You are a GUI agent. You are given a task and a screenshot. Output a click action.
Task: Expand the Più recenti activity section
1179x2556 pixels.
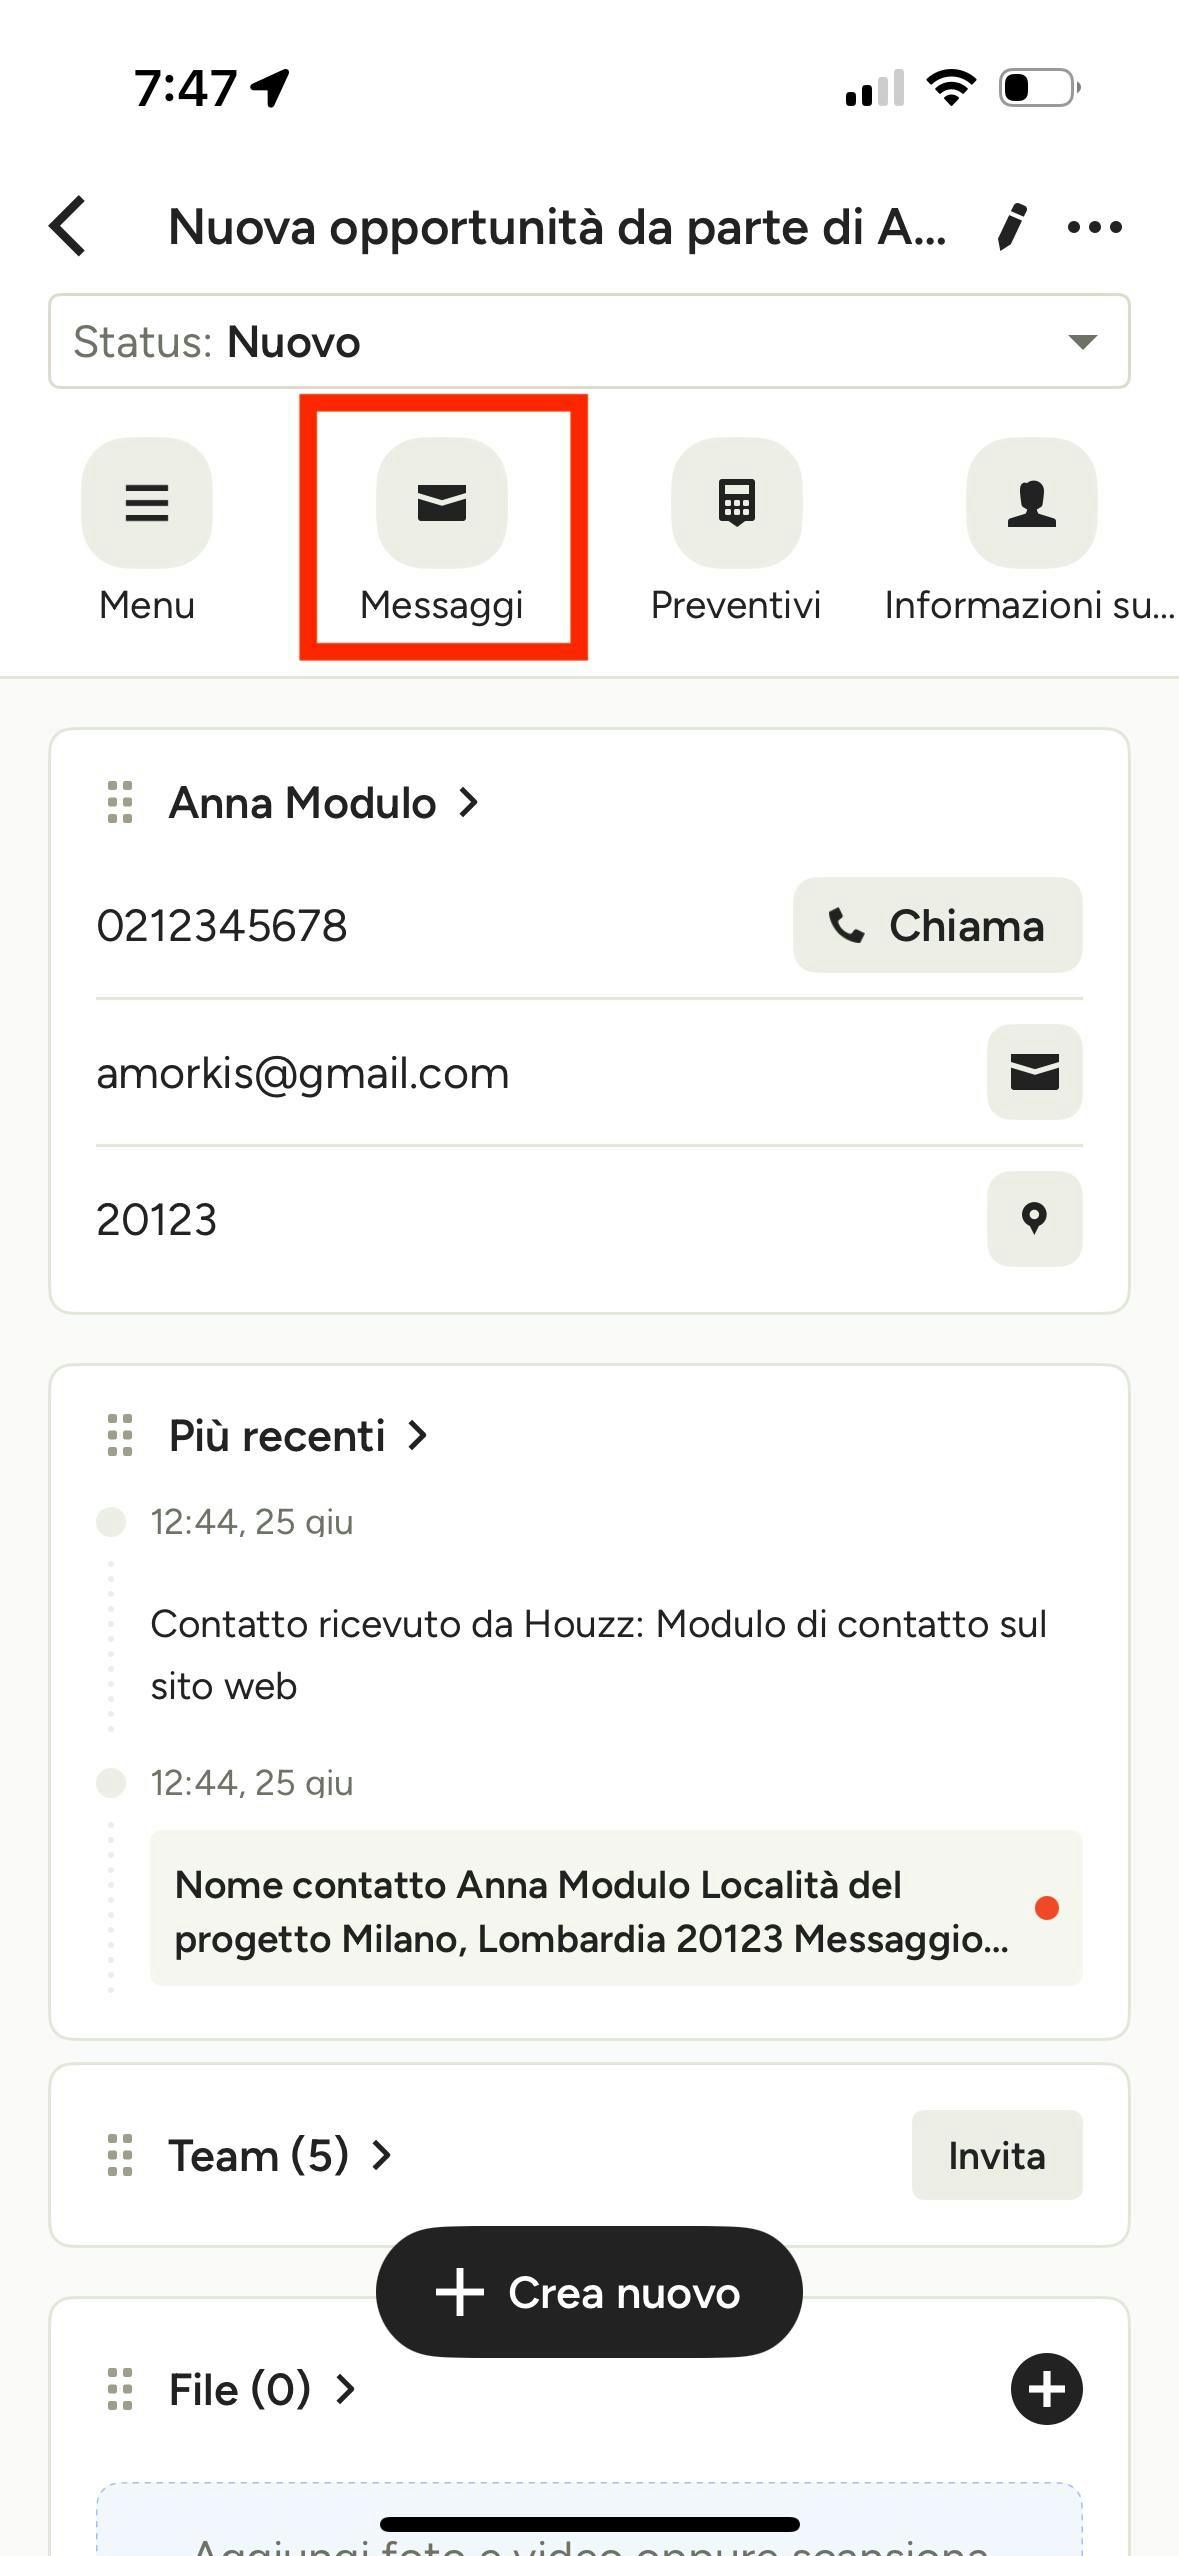tap(298, 1436)
